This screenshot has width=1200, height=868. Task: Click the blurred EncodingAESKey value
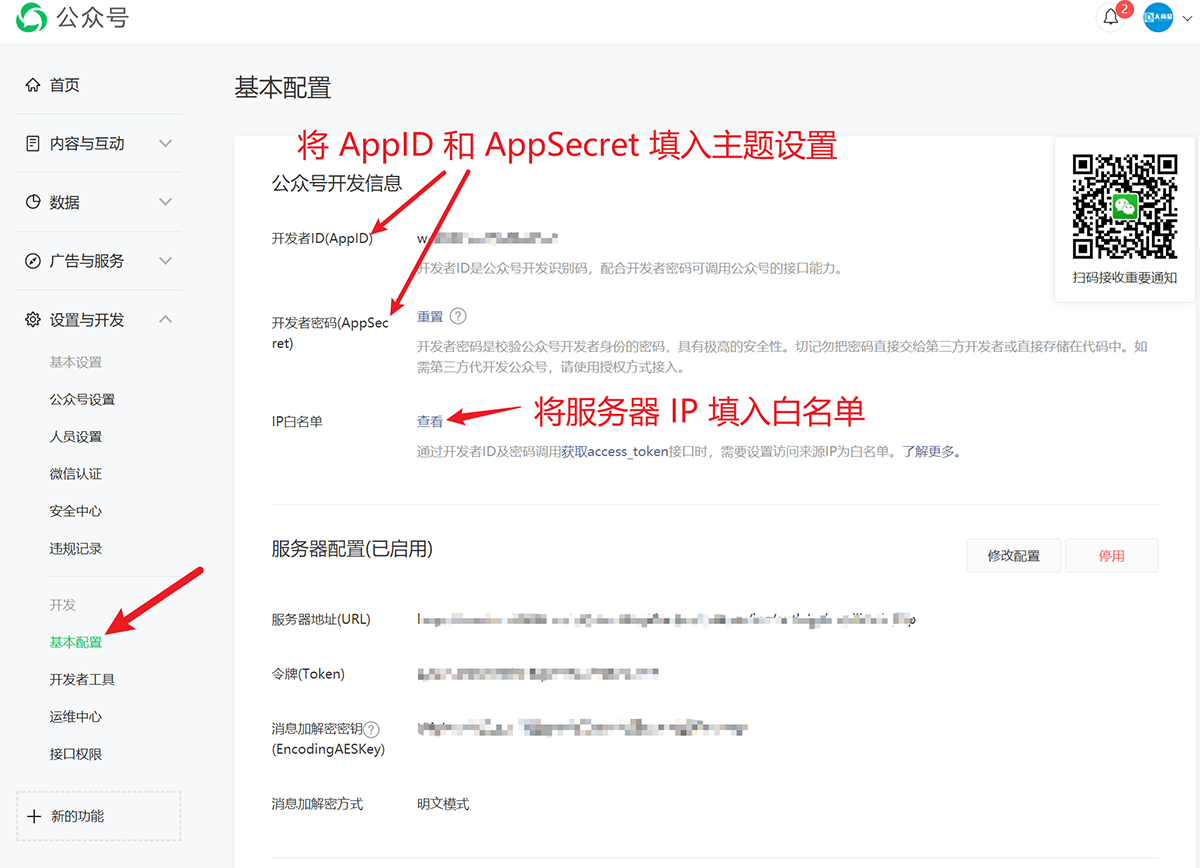point(582,730)
